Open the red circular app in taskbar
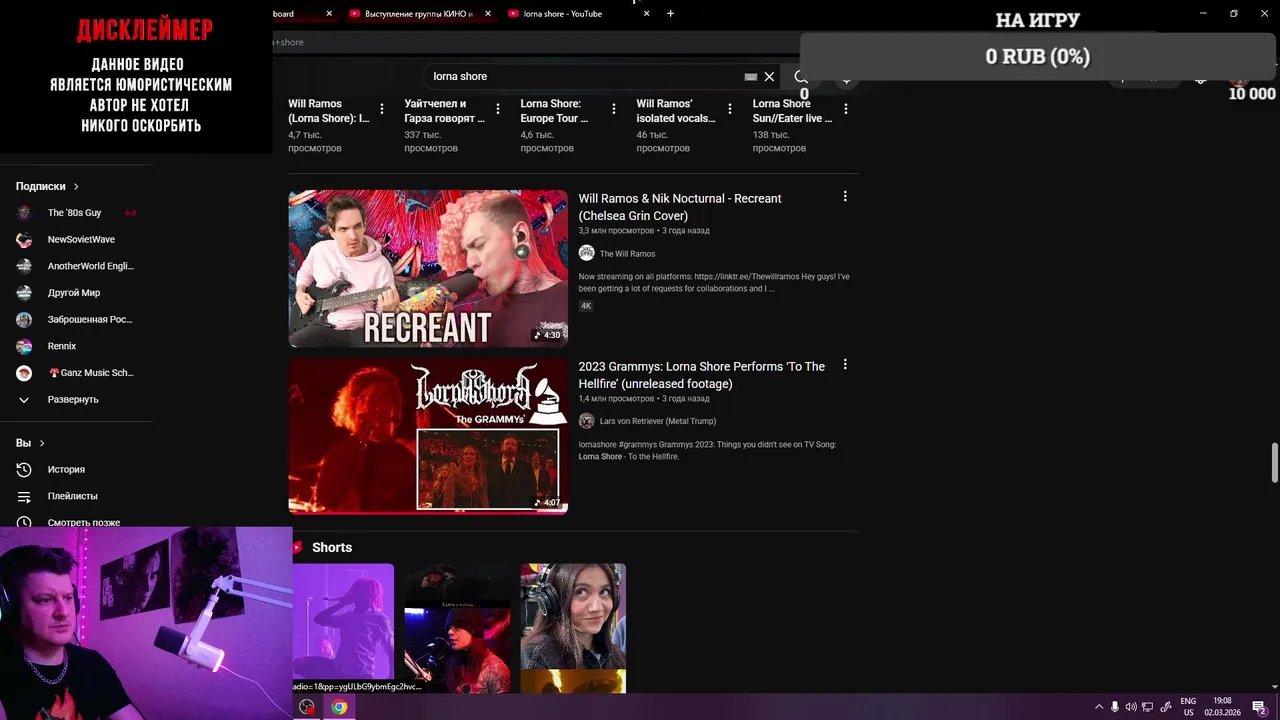Screen dimensions: 1280x720 point(307,707)
